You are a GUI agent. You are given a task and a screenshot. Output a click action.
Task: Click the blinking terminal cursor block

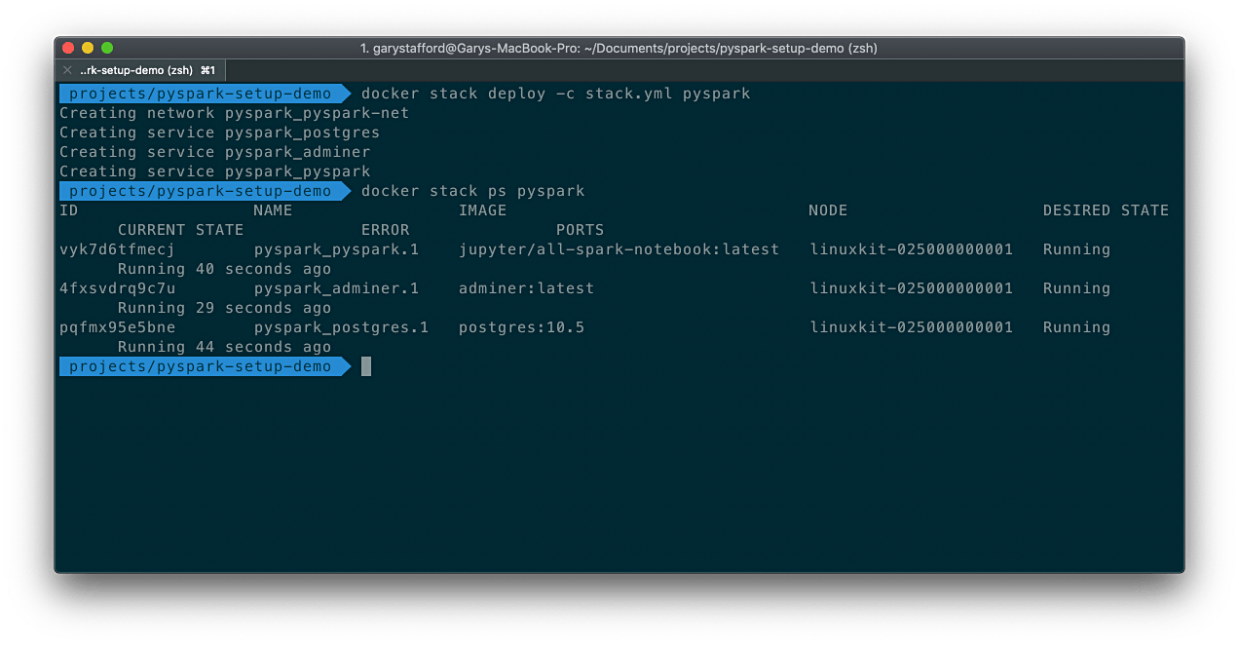pyautogui.click(x=367, y=366)
